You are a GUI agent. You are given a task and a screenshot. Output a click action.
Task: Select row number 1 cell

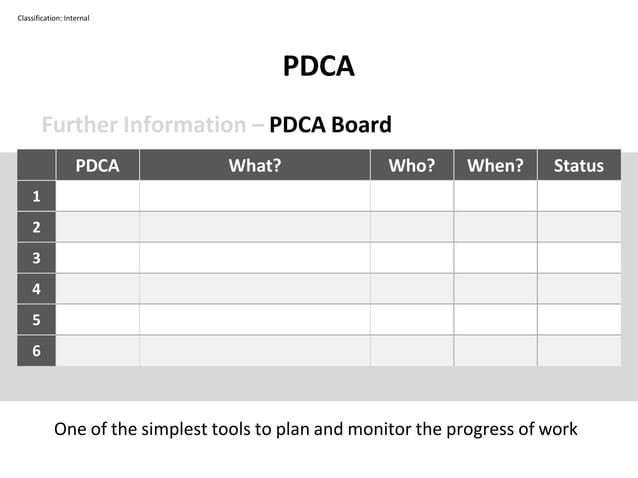pos(36,196)
